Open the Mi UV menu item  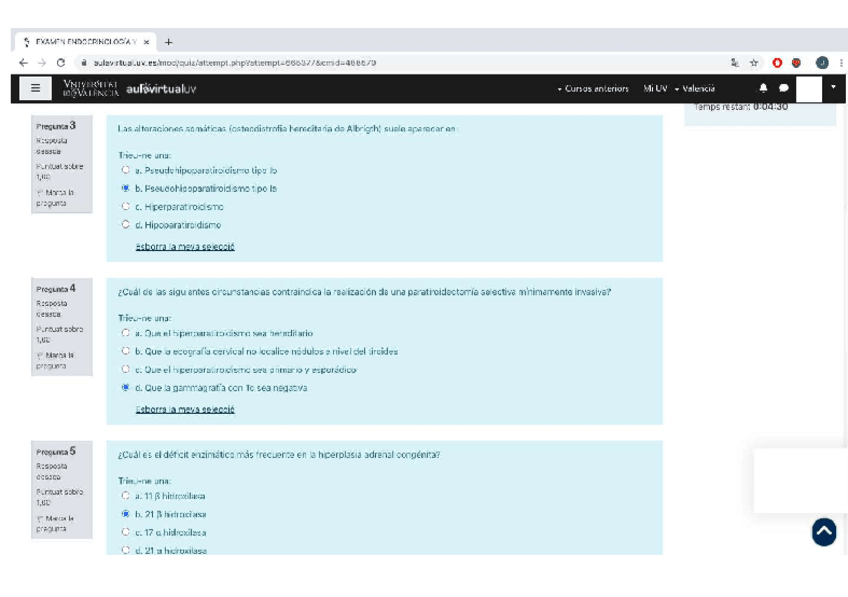655,89
